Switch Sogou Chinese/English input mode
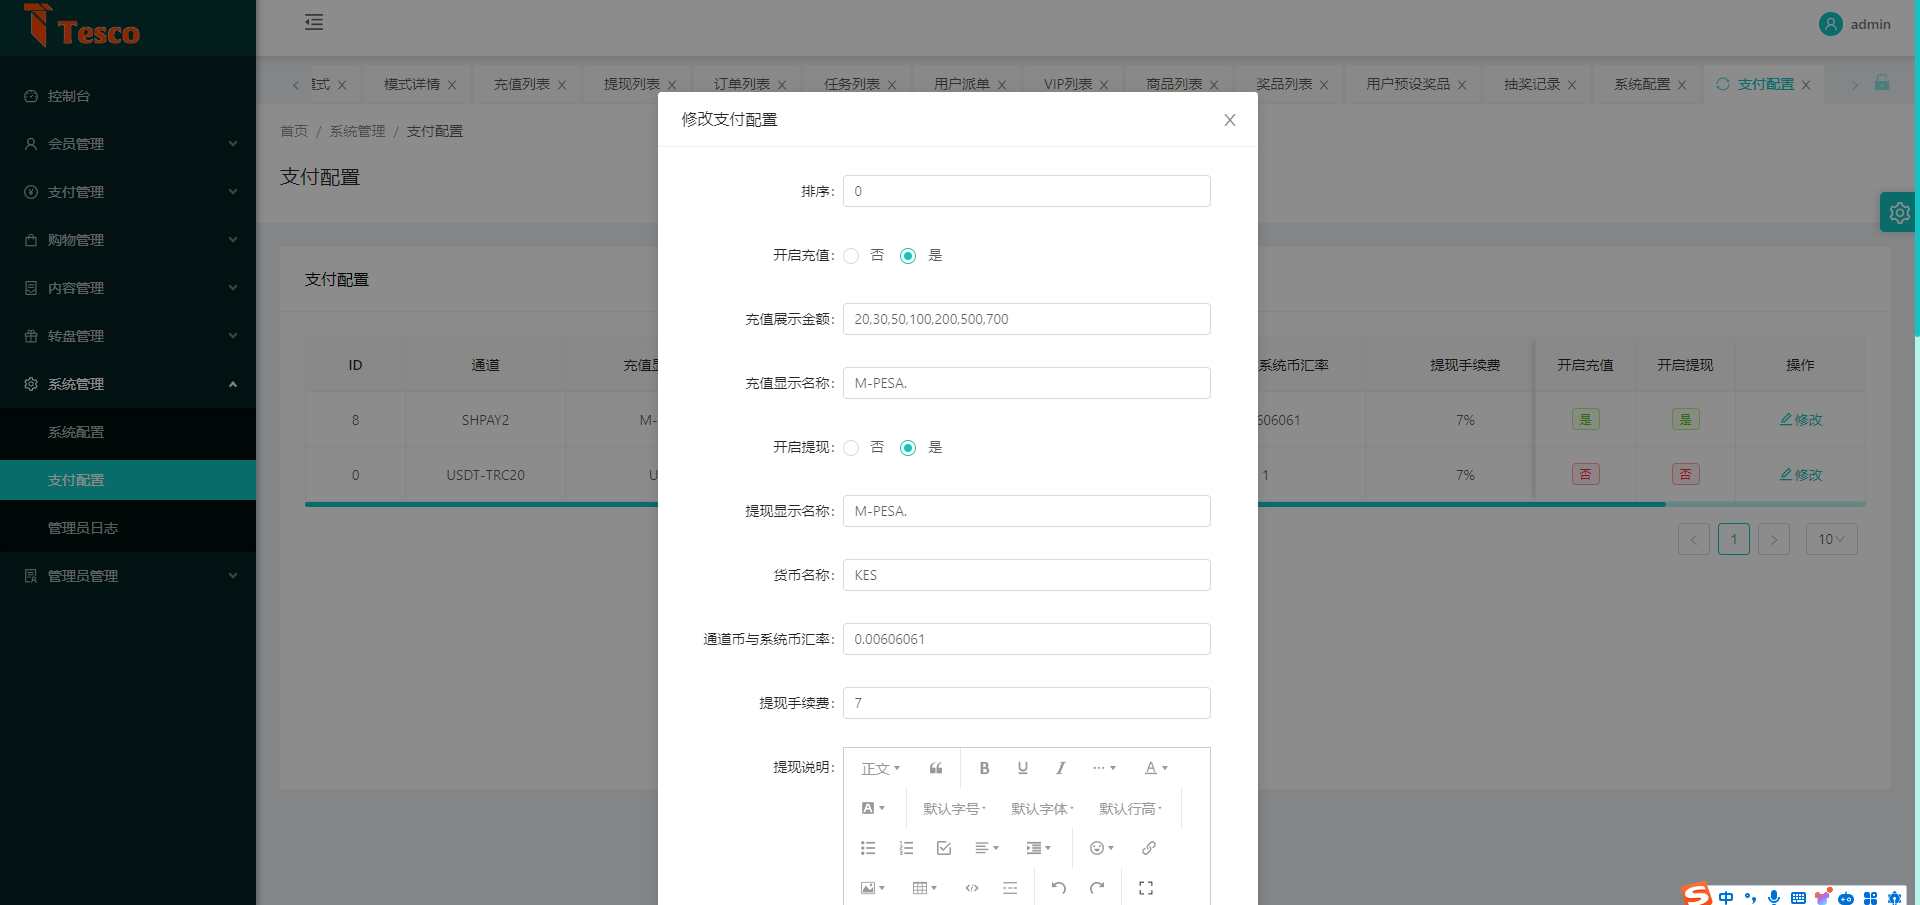The width and height of the screenshot is (1920, 905). click(1726, 897)
